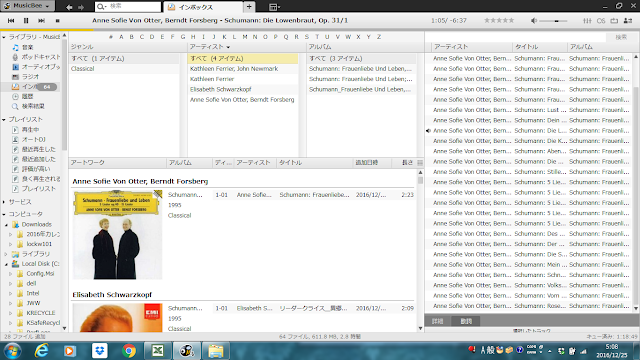Navigate back with the left arrow
The image size is (640, 360).
[x=69, y=7]
